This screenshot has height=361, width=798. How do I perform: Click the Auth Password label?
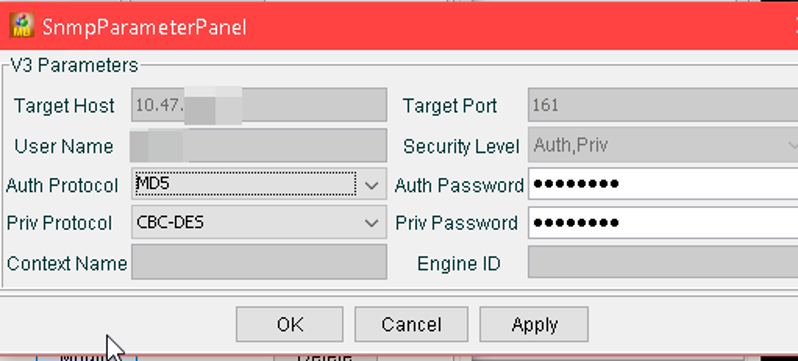coord(459,185)
